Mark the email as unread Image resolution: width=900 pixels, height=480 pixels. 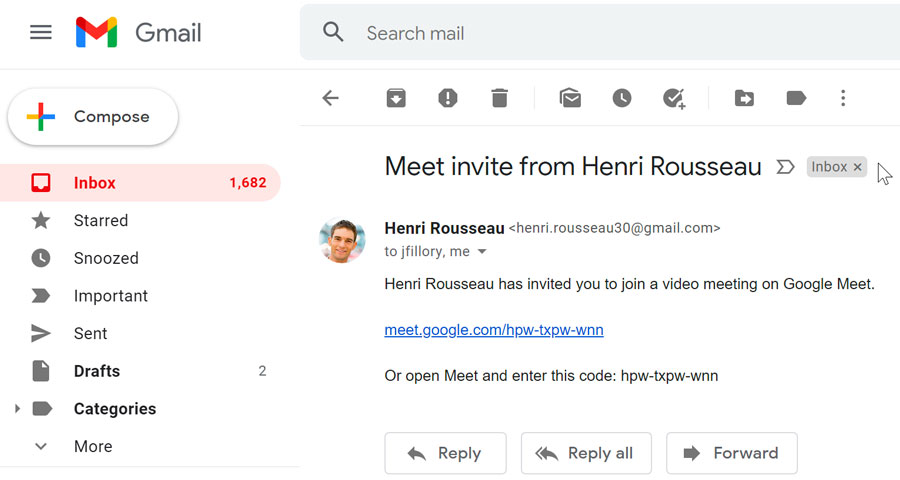570,98
